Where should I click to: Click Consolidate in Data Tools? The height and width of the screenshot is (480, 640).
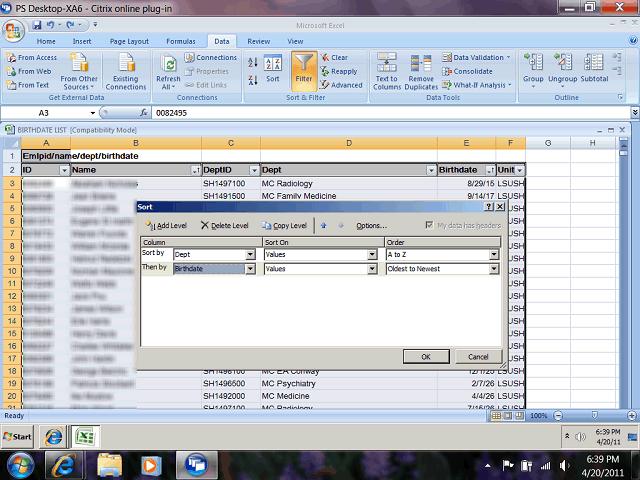tap(467, 71)
